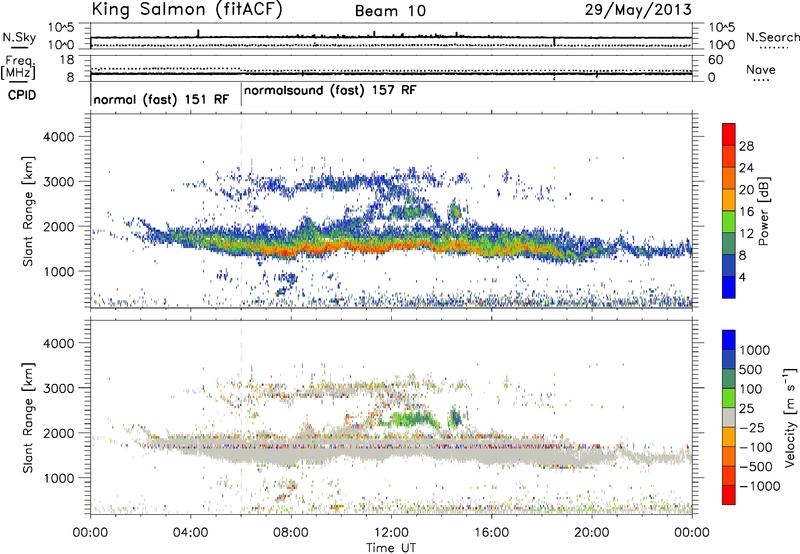Click the 'N.Sky' legend label
The height and width of the screenshot is (554, 800).
(x=19, y=37)
